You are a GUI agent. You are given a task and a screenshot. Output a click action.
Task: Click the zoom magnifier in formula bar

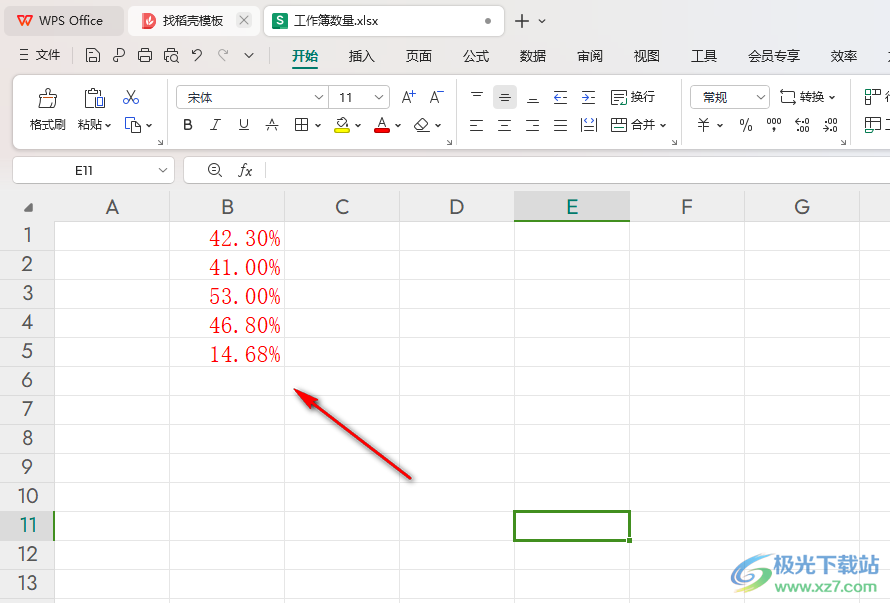[x=215, y=170]
